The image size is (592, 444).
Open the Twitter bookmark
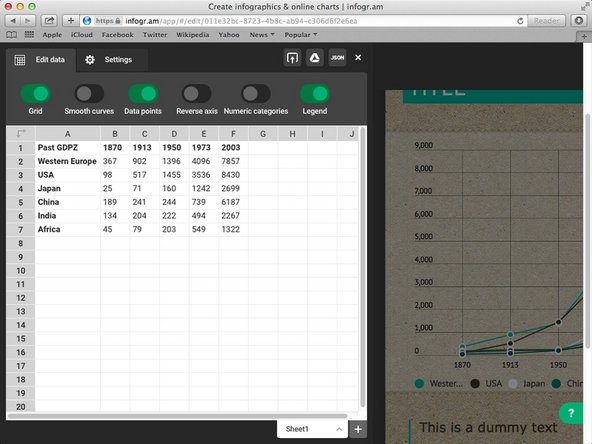[x=155, y=35]
